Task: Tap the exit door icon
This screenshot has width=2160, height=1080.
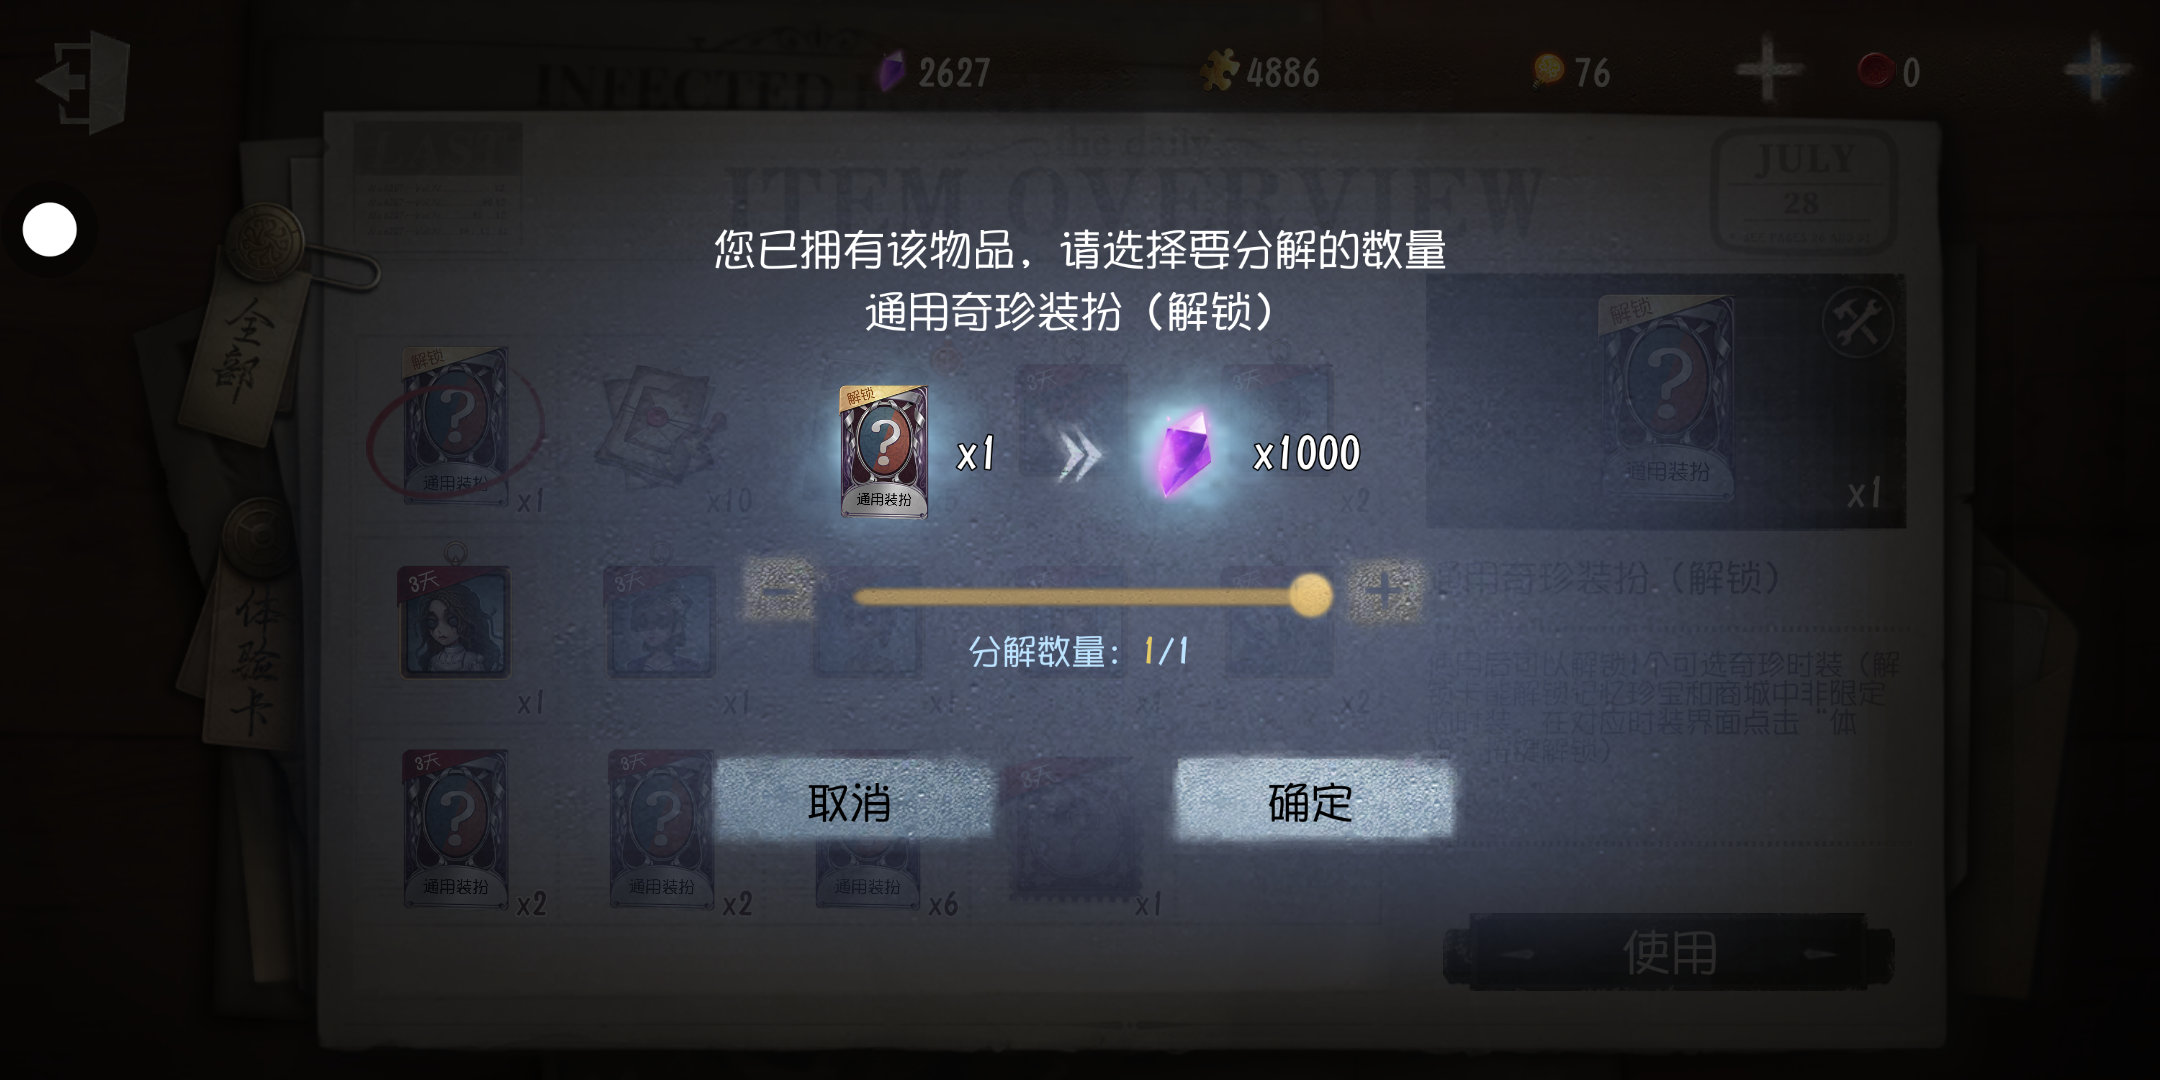Action: [x=84, y=80]
